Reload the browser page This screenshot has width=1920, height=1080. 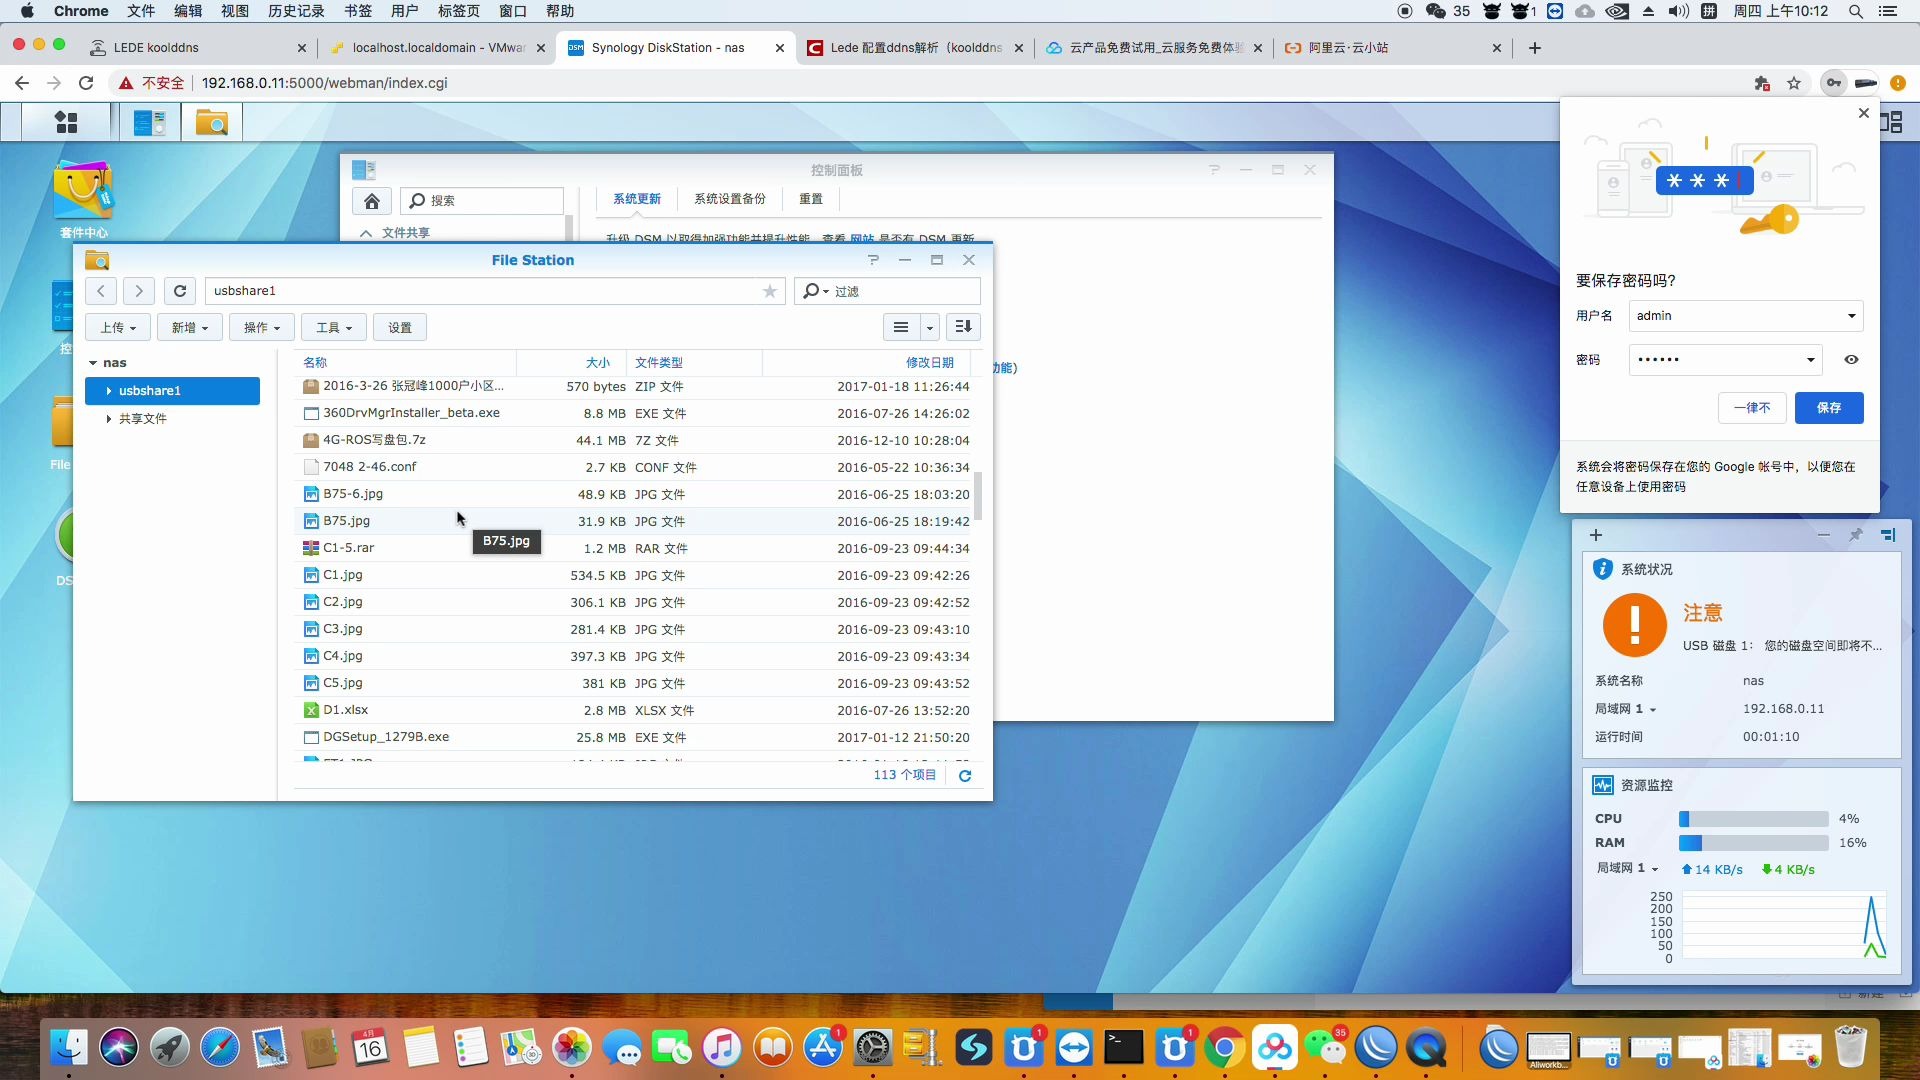click(x=86, y=83)
